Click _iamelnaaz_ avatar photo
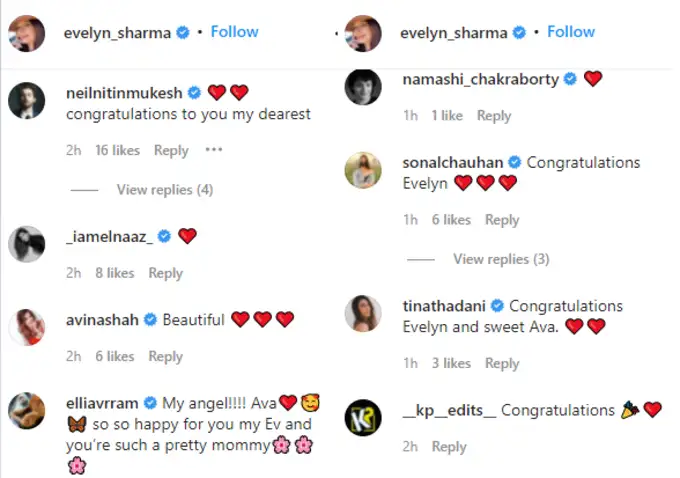 (x=27, y=244)
